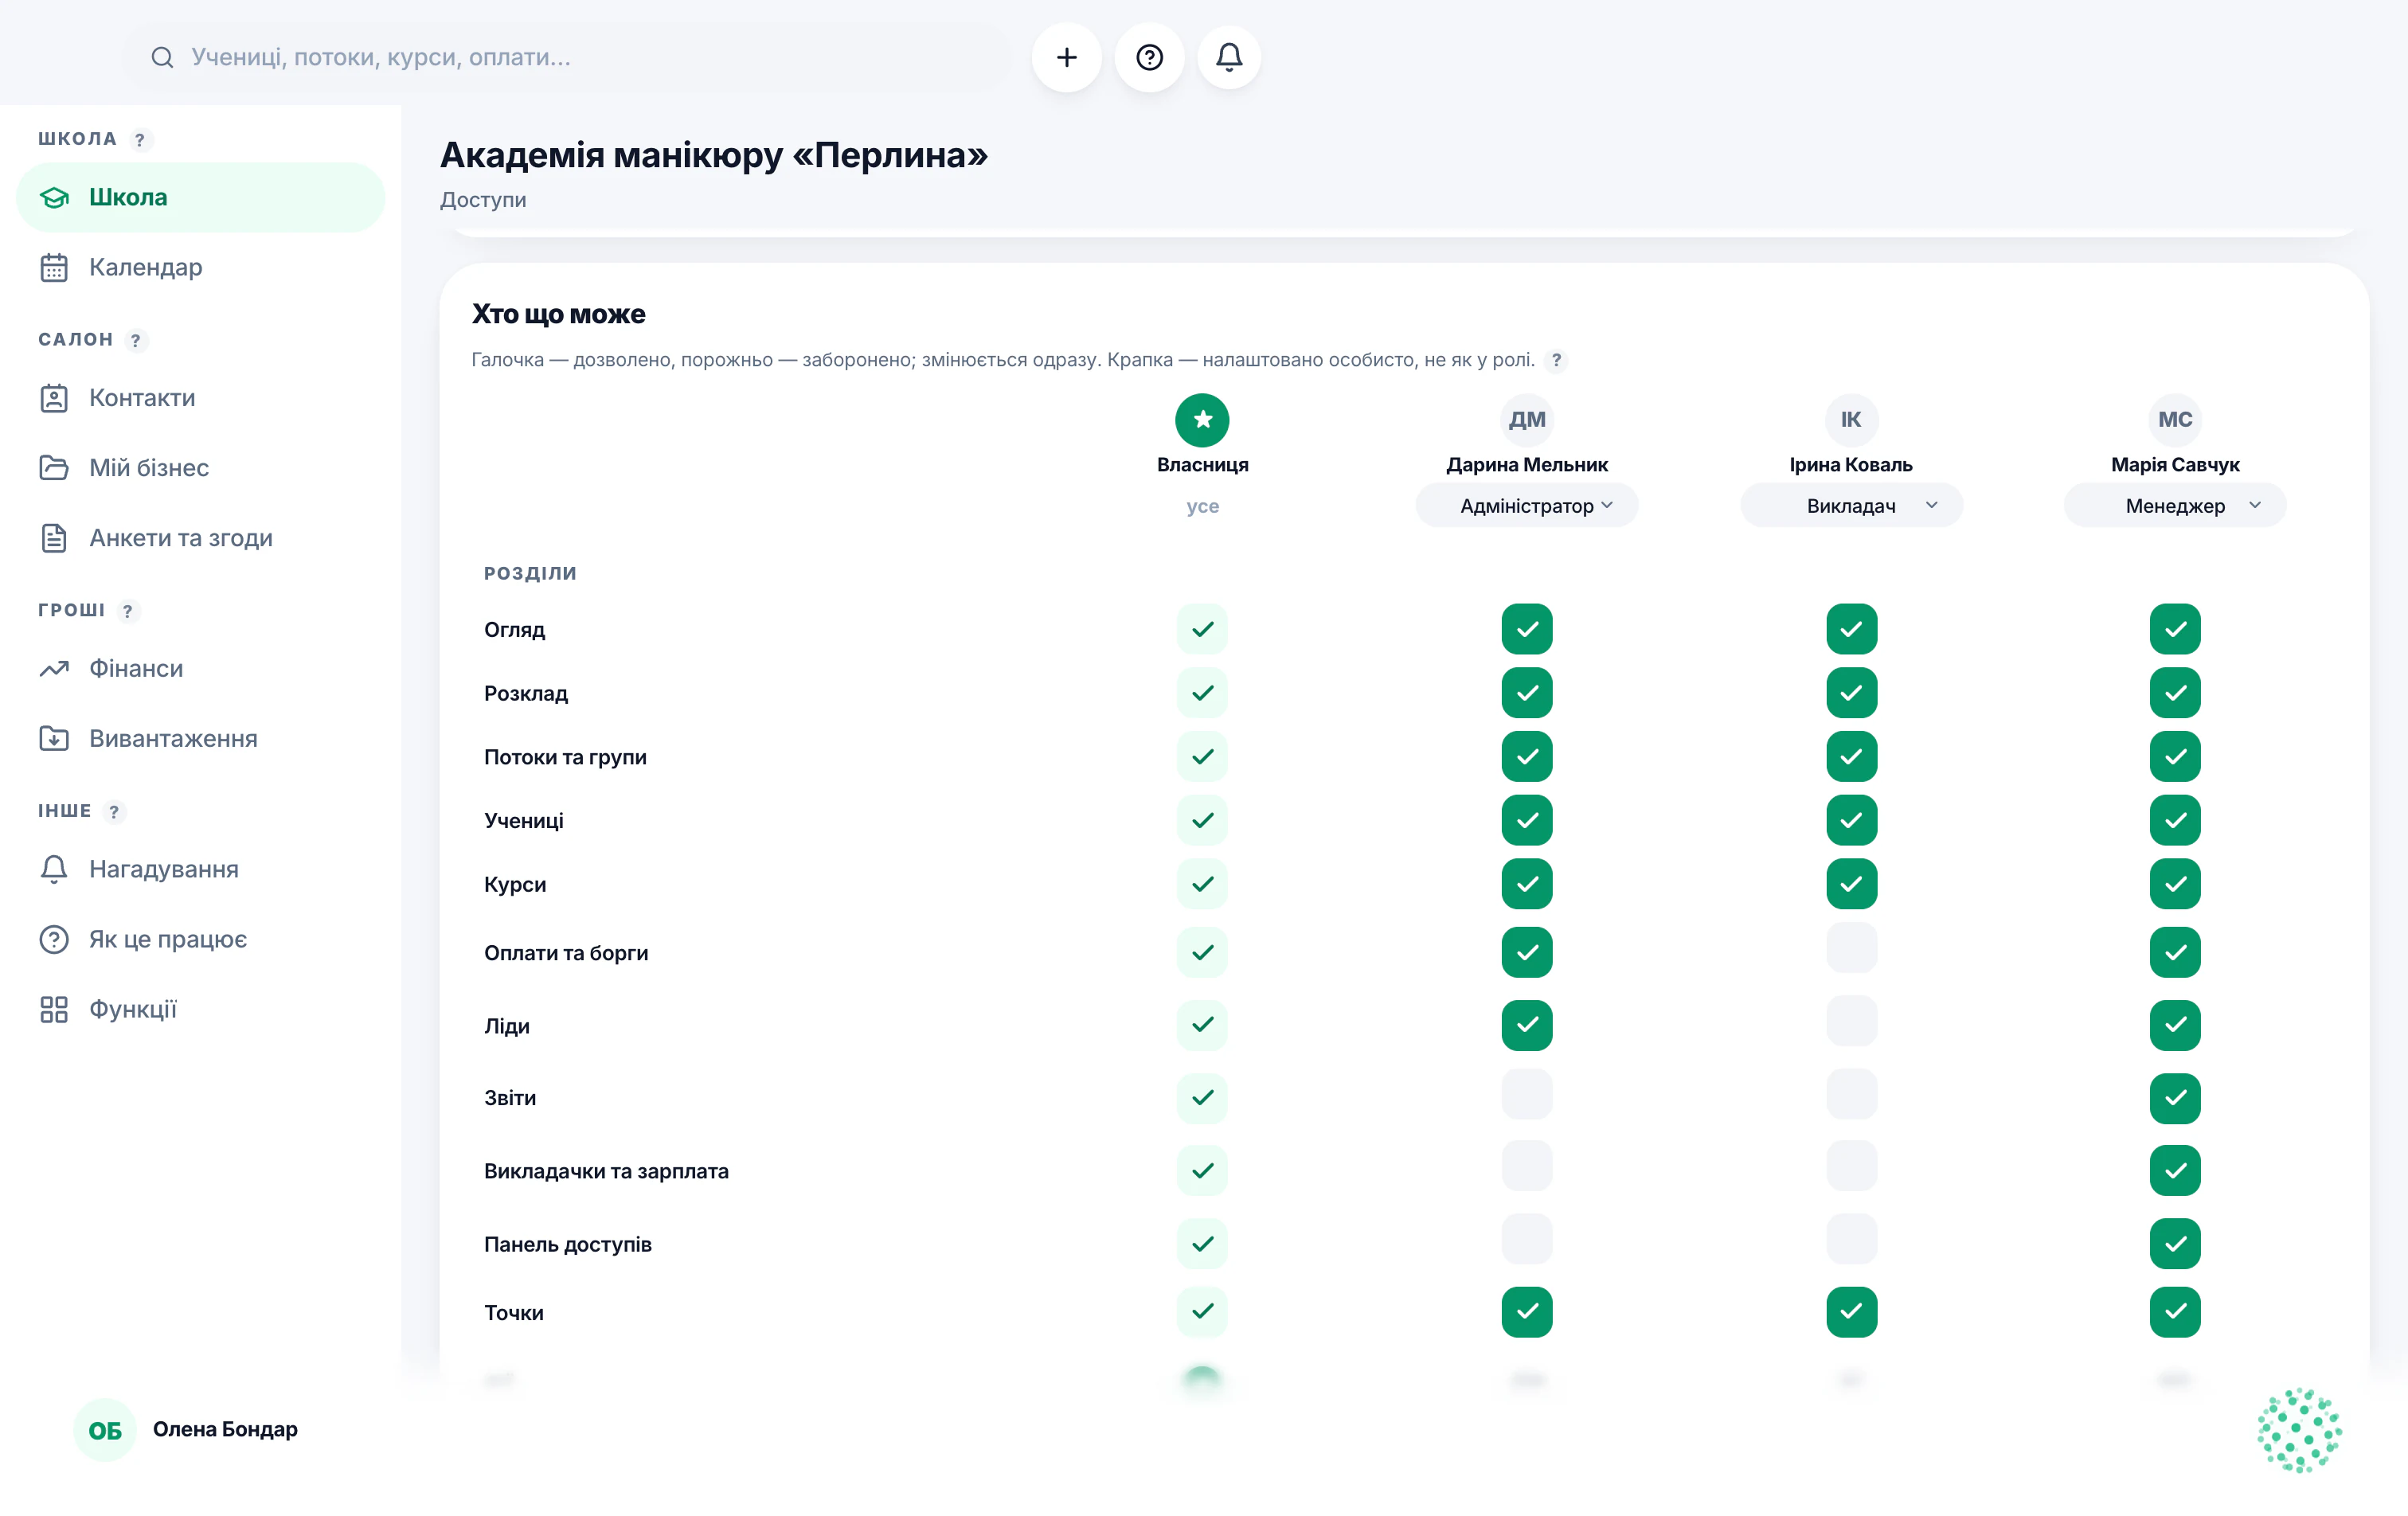Click the Власниця star avatar
Viewport: 2408px width, 1516px height.
click(1202, 420)
